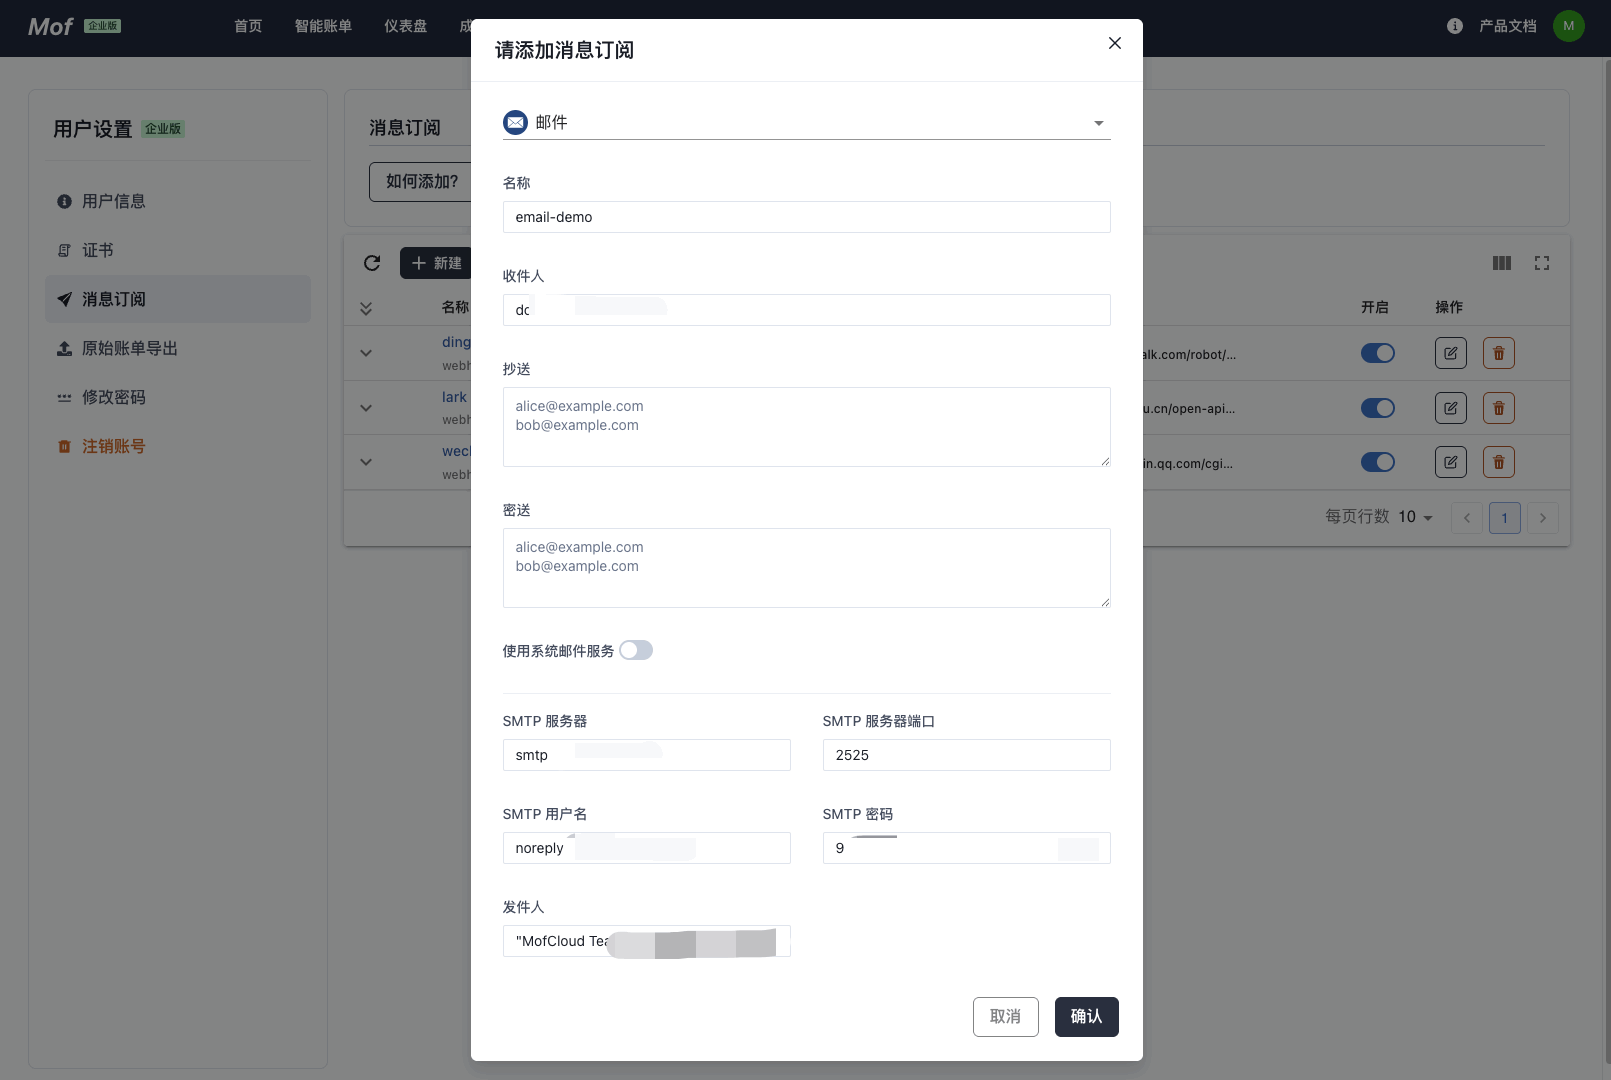Image resolution: width=1611 pixels, height=1080 pixels.
Task: Click into the 抄送 textarea
Action: coord(806,427)
